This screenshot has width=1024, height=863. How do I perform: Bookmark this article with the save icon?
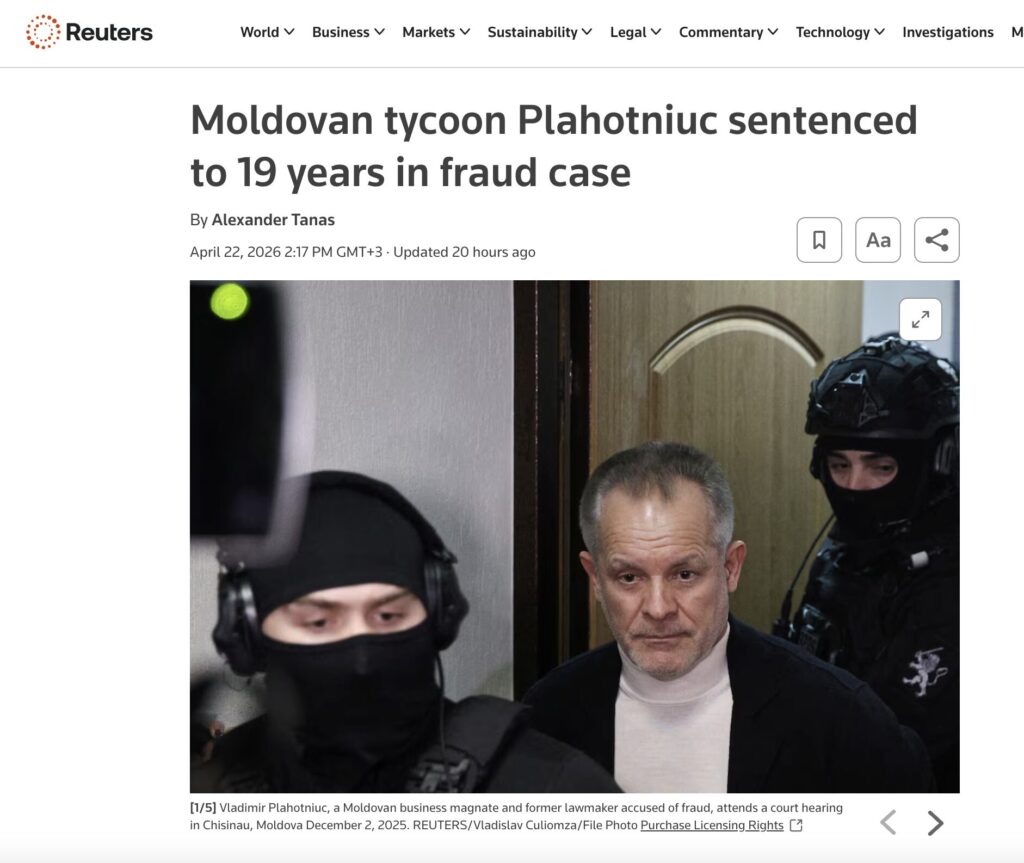pyautogui.click(x=819, y=240)
